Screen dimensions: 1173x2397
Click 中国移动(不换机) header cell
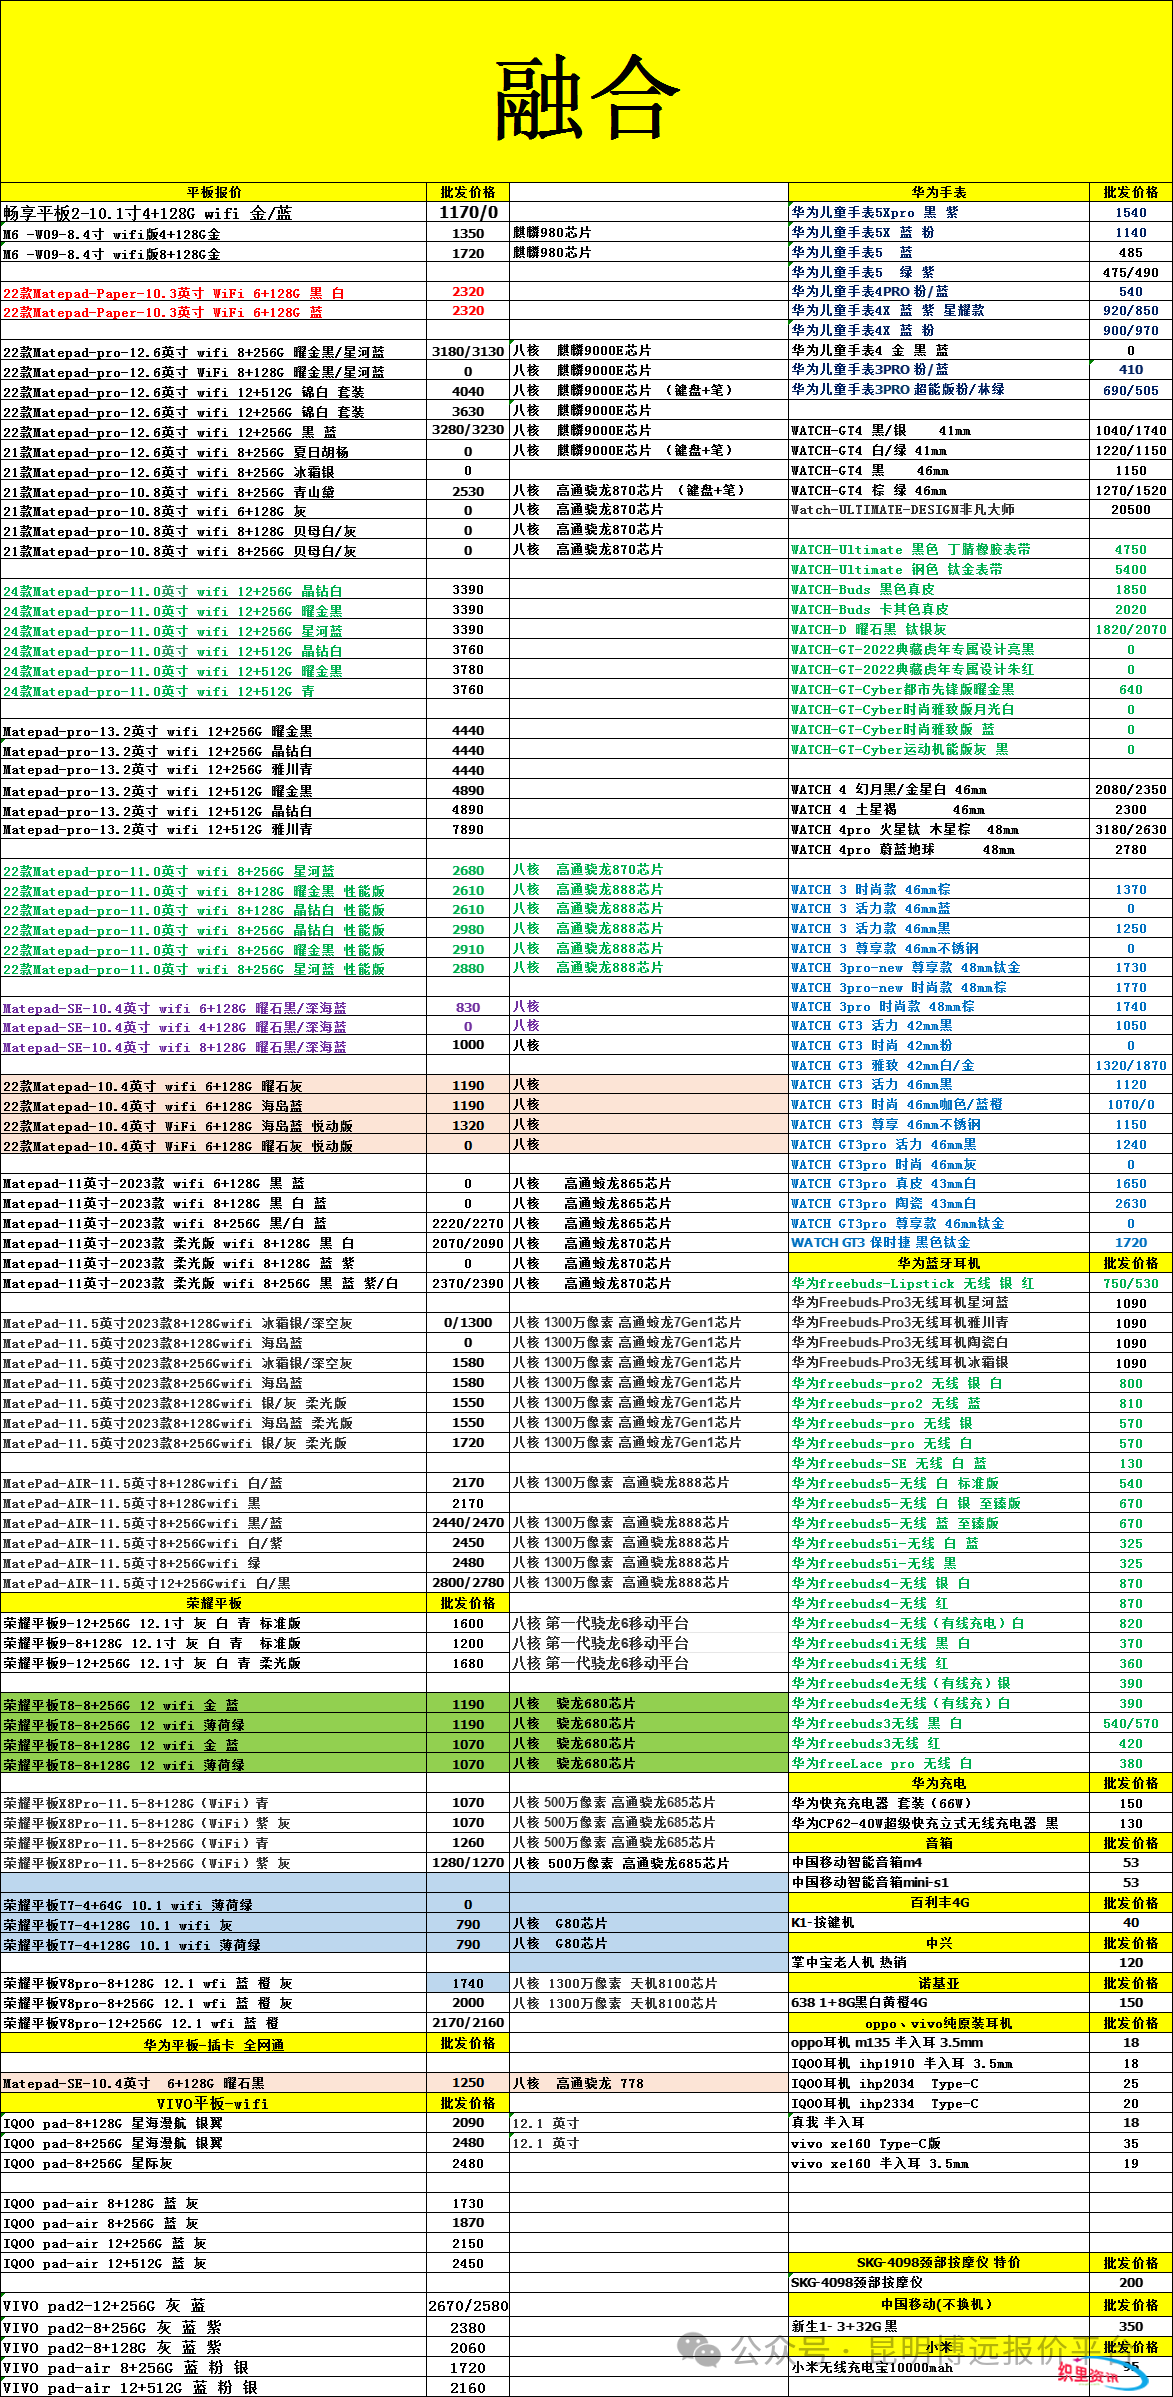[x=939, y=2304]
